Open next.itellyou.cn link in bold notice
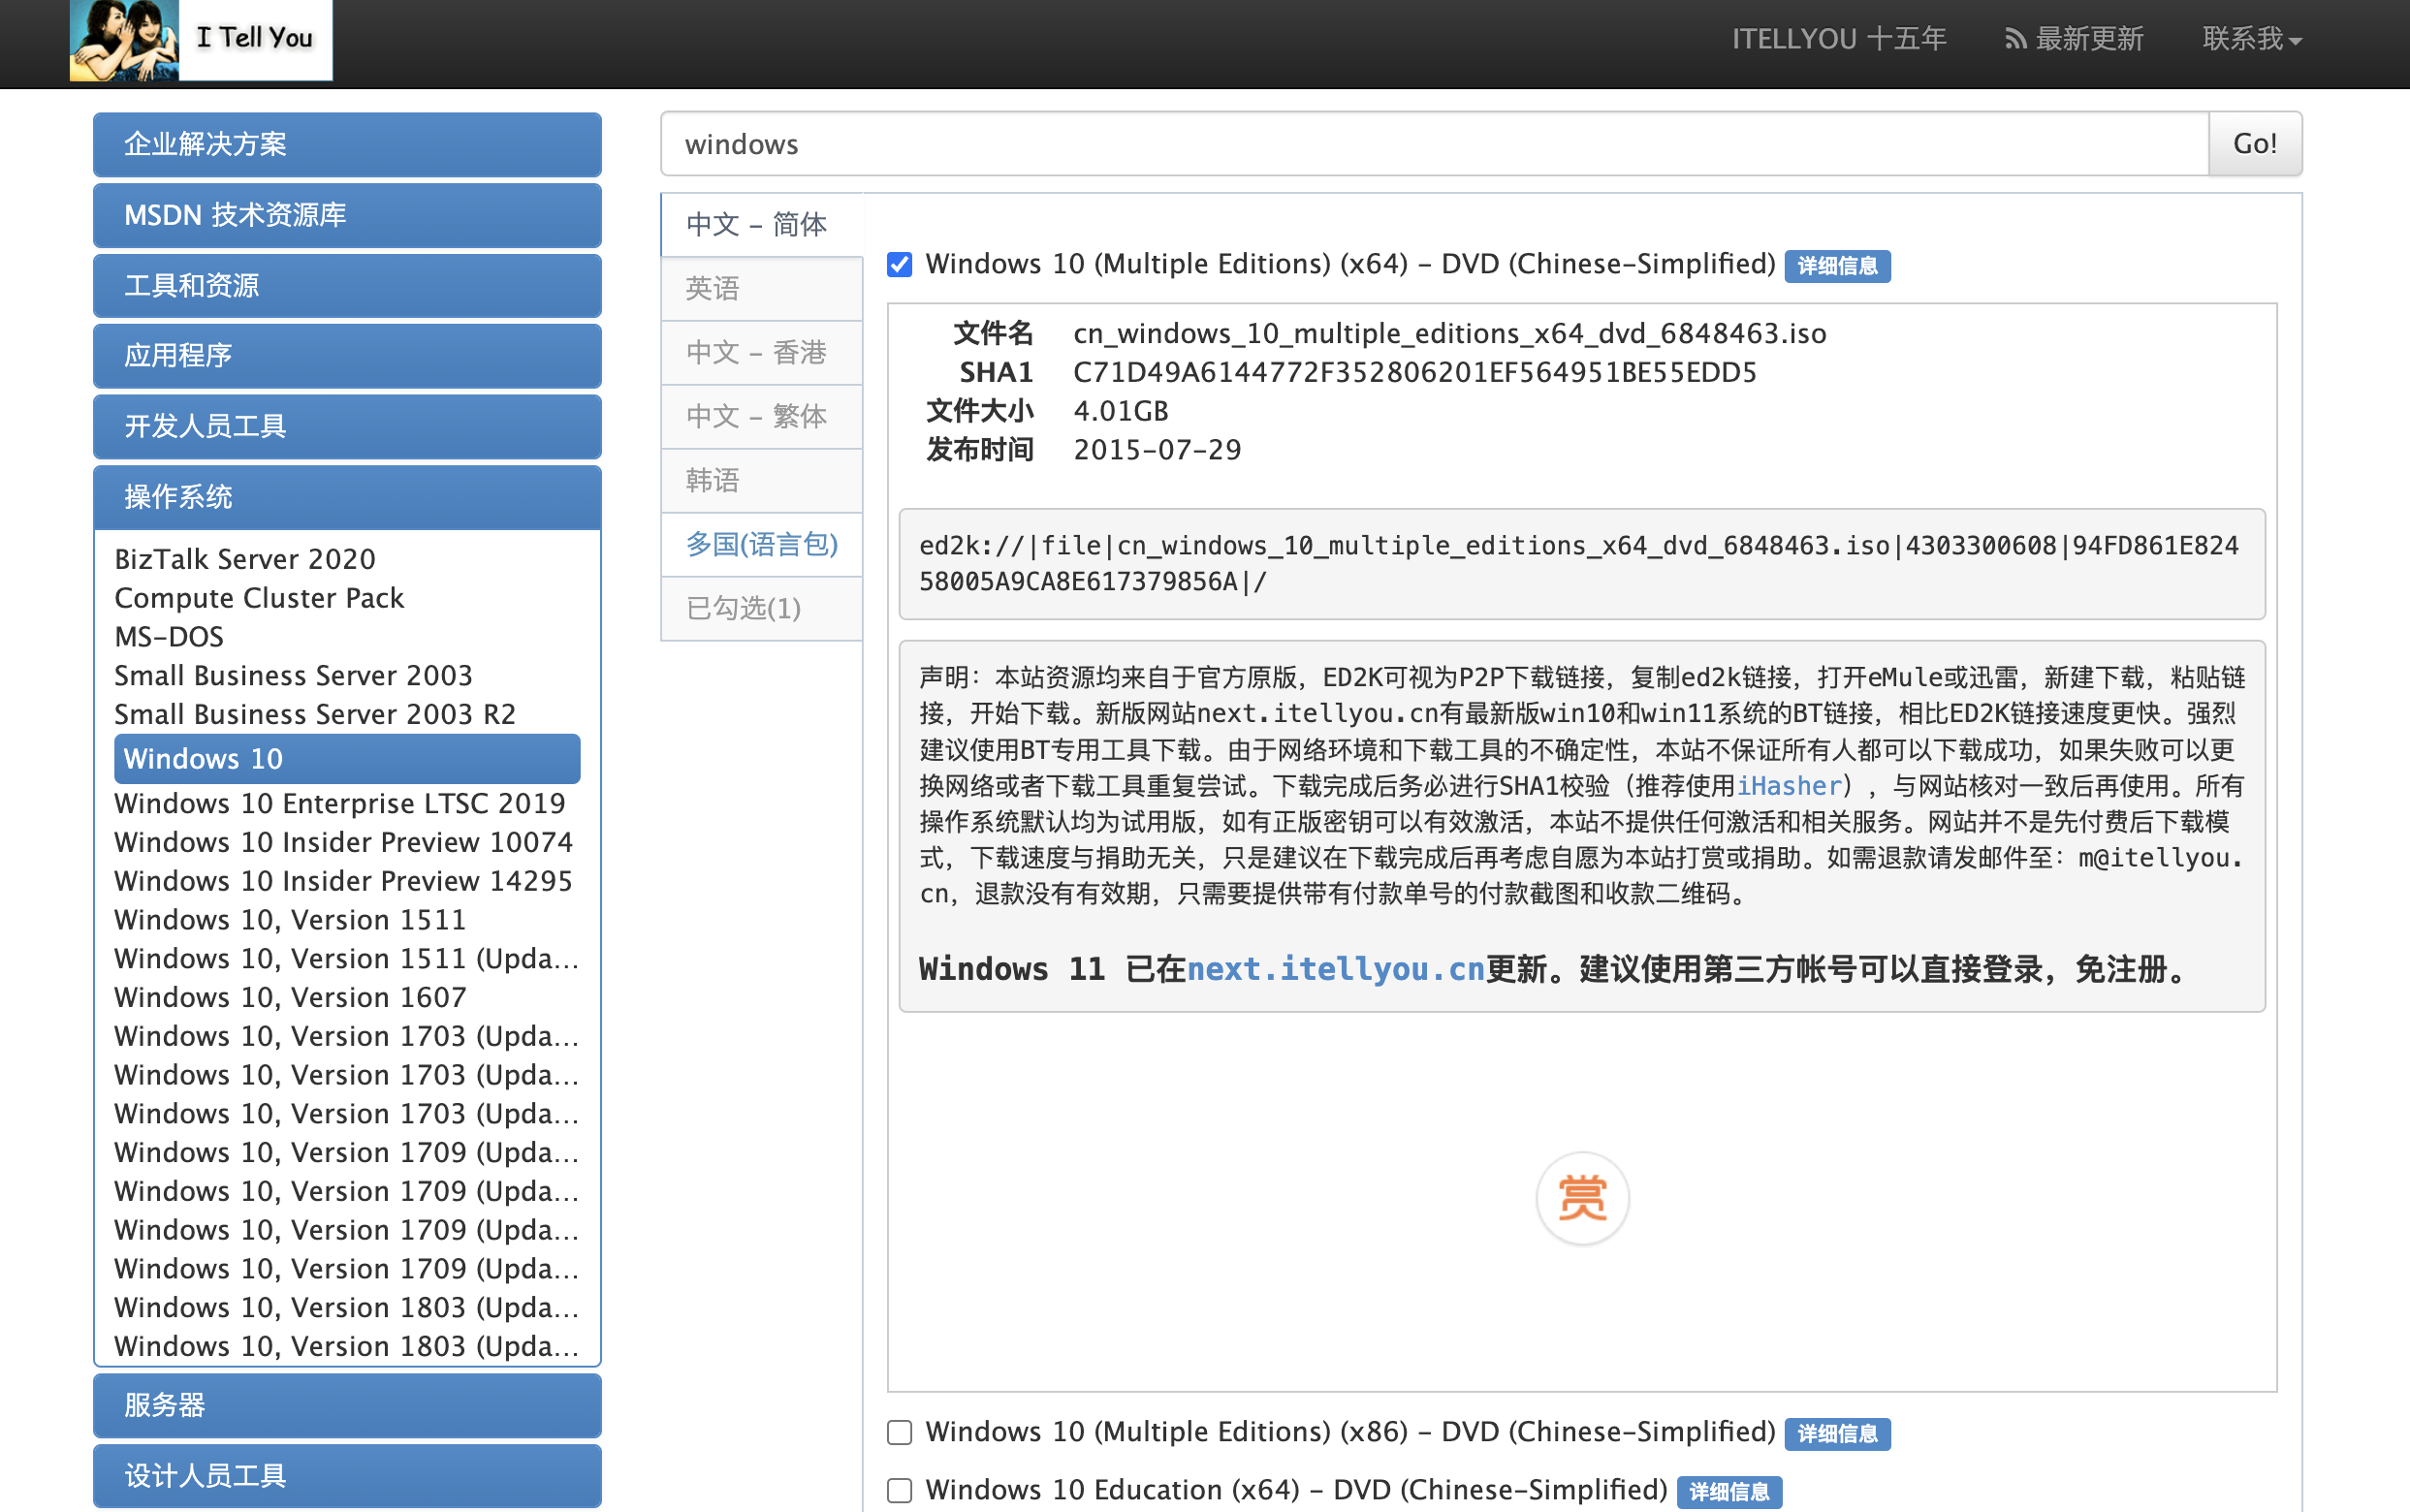The width and height of the screenshot is (2410, 1512). 1334,969
